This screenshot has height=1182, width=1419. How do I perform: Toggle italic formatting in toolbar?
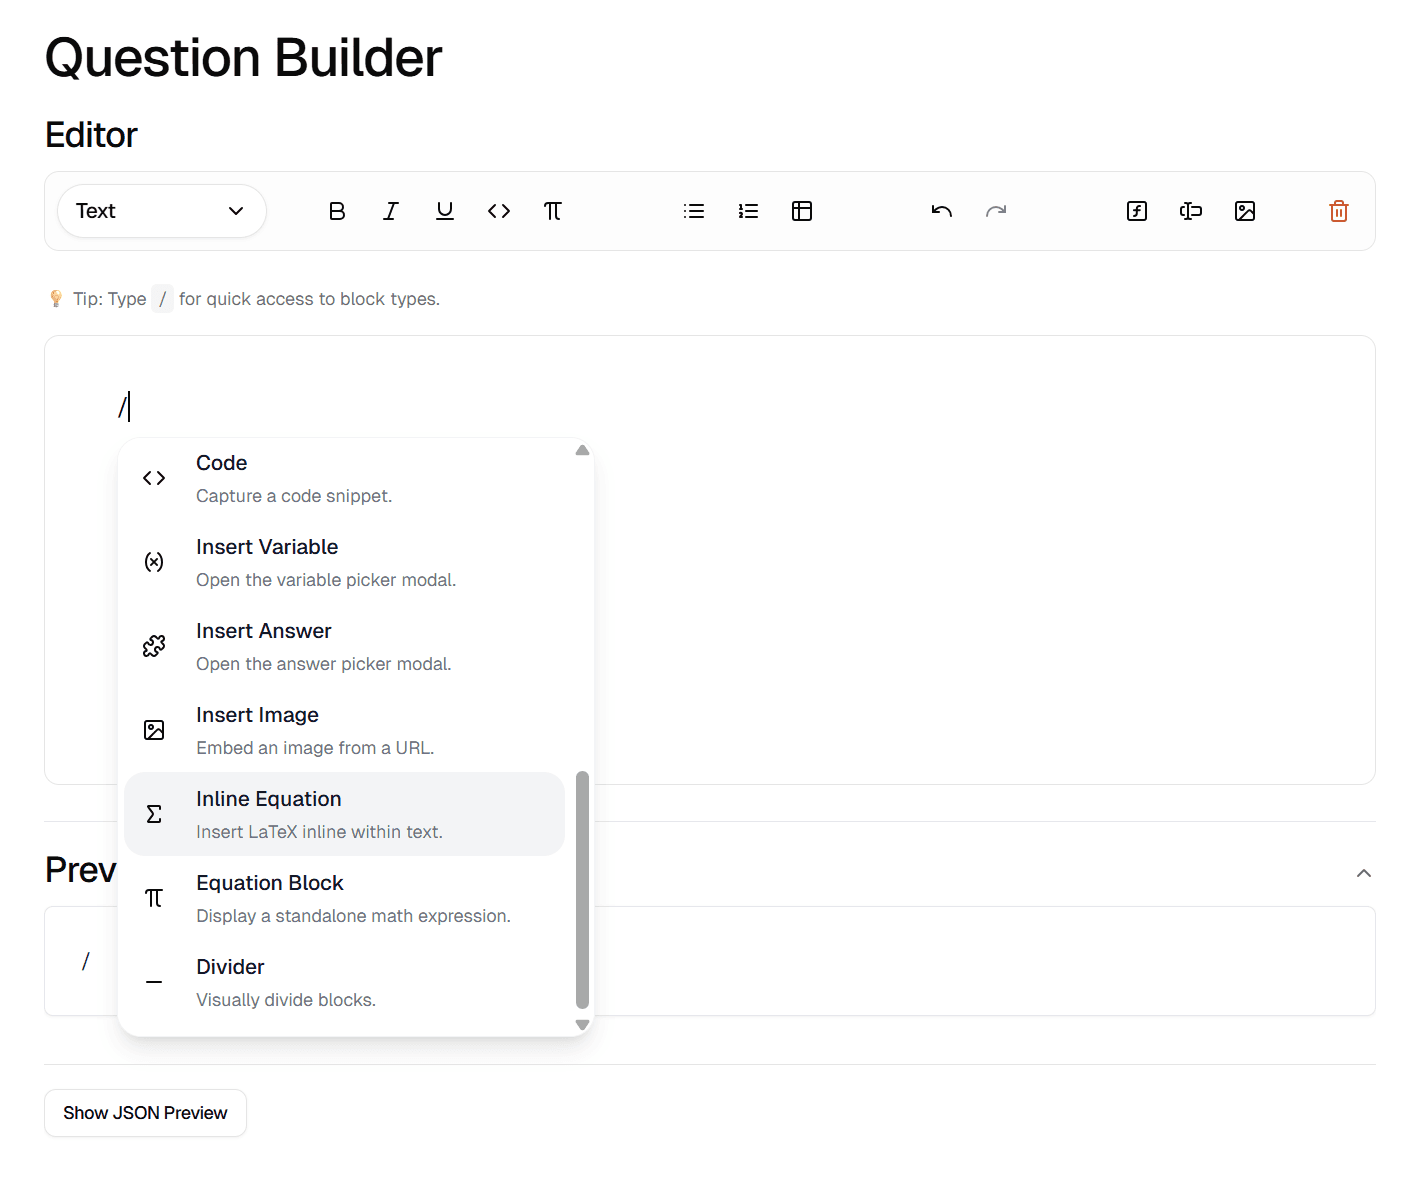(391, 211)
